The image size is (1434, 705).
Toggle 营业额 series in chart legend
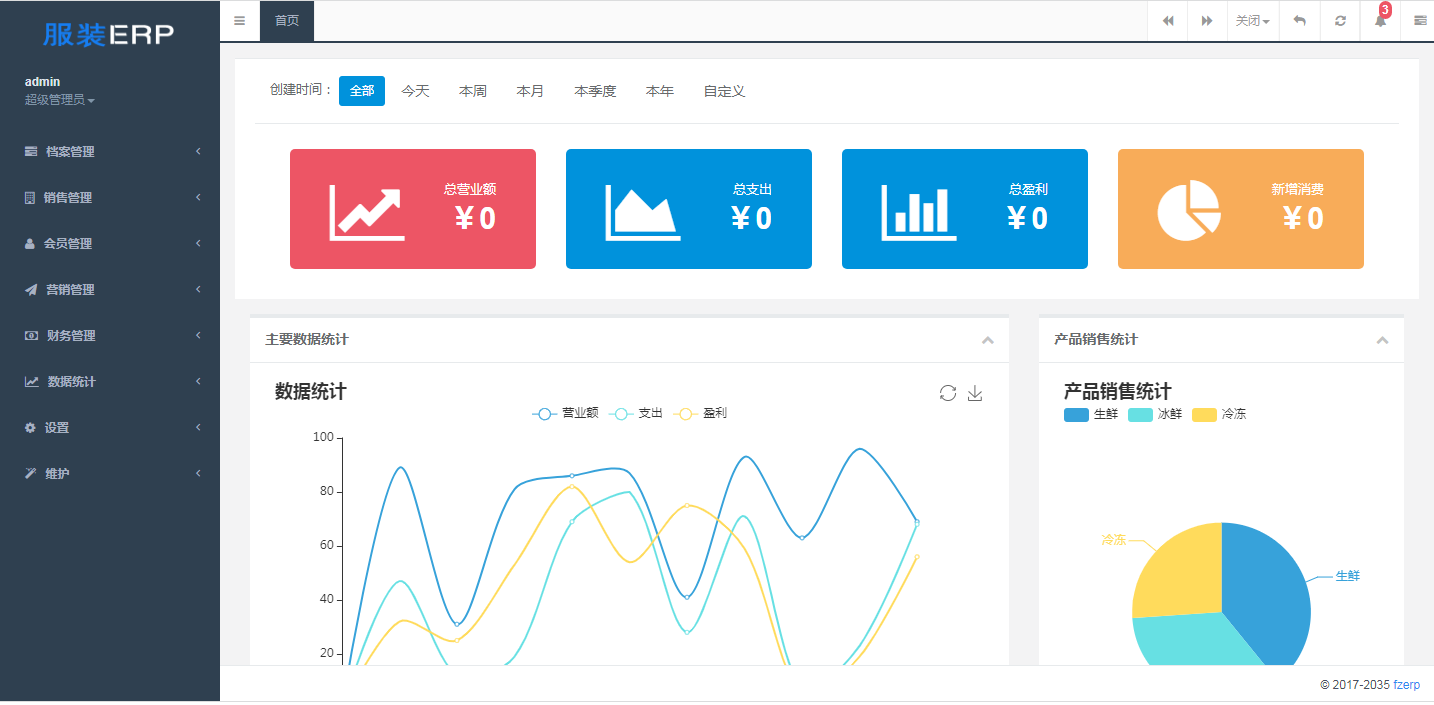(566, 413)
